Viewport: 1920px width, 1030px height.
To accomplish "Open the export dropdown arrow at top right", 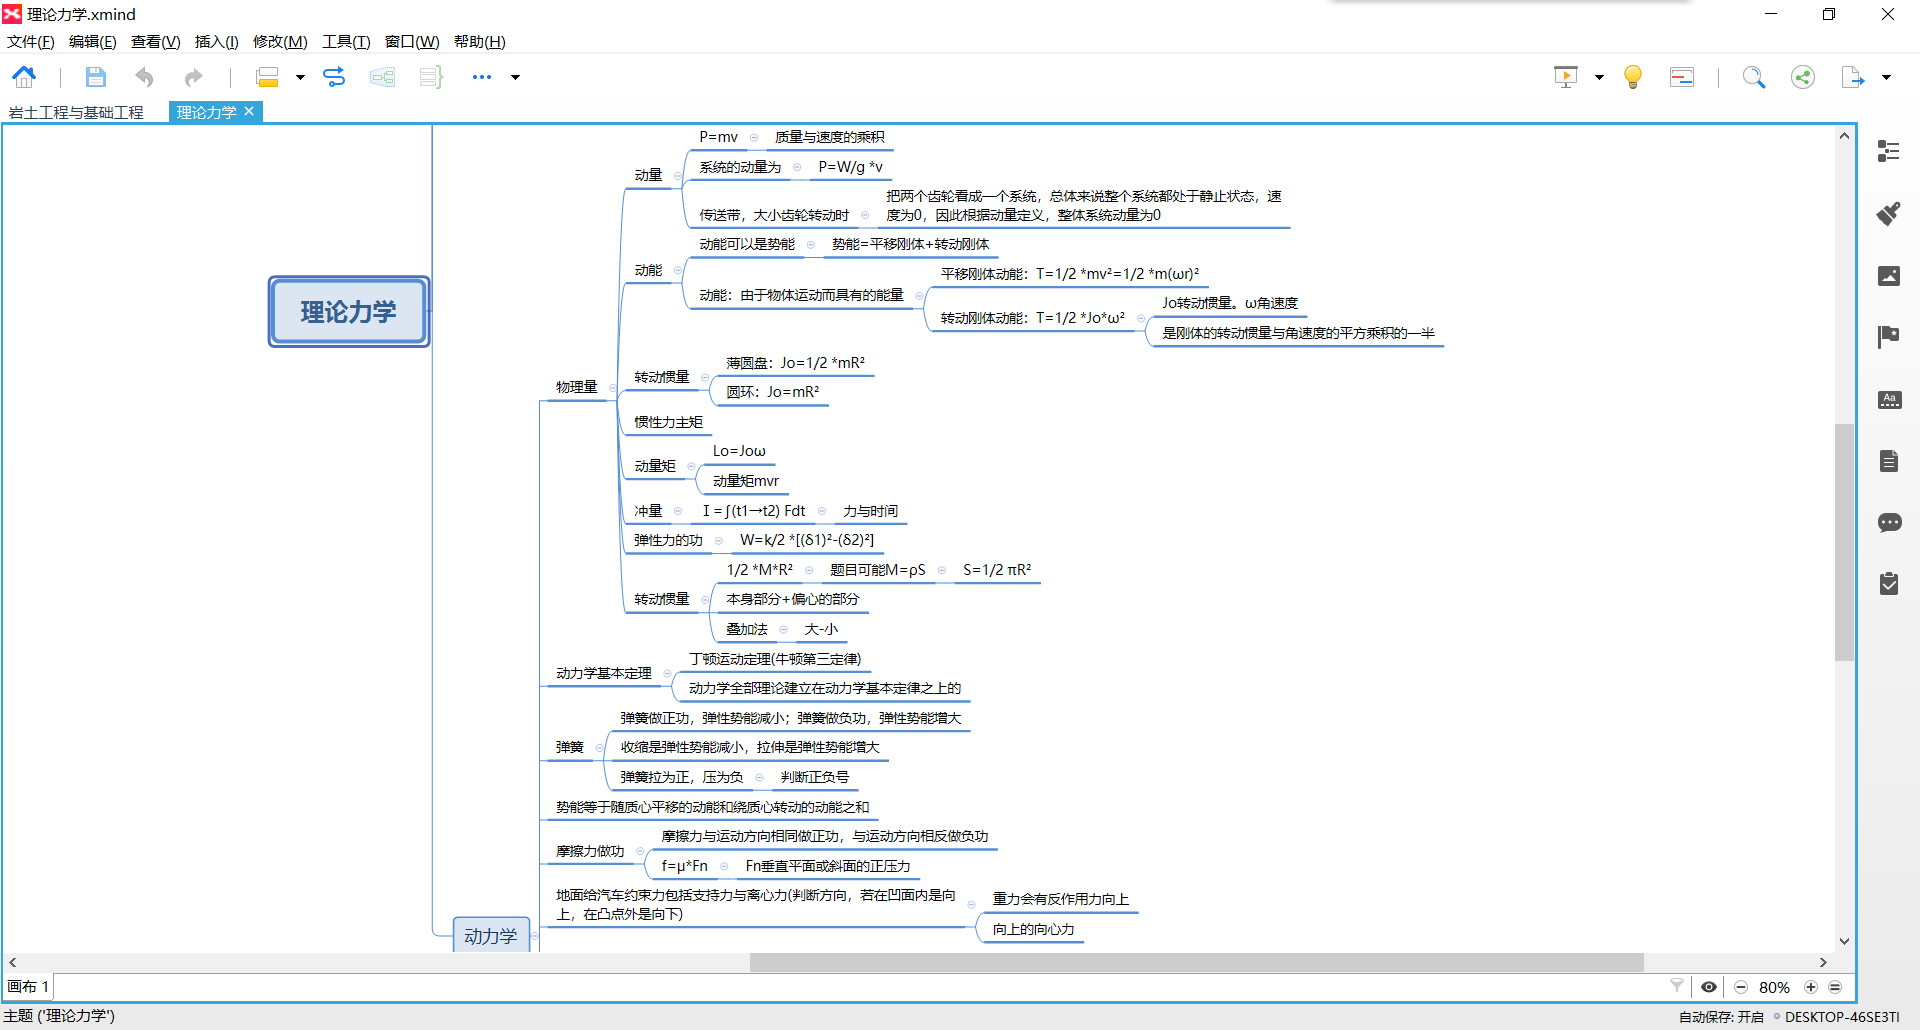I will tap(1886, 77).
